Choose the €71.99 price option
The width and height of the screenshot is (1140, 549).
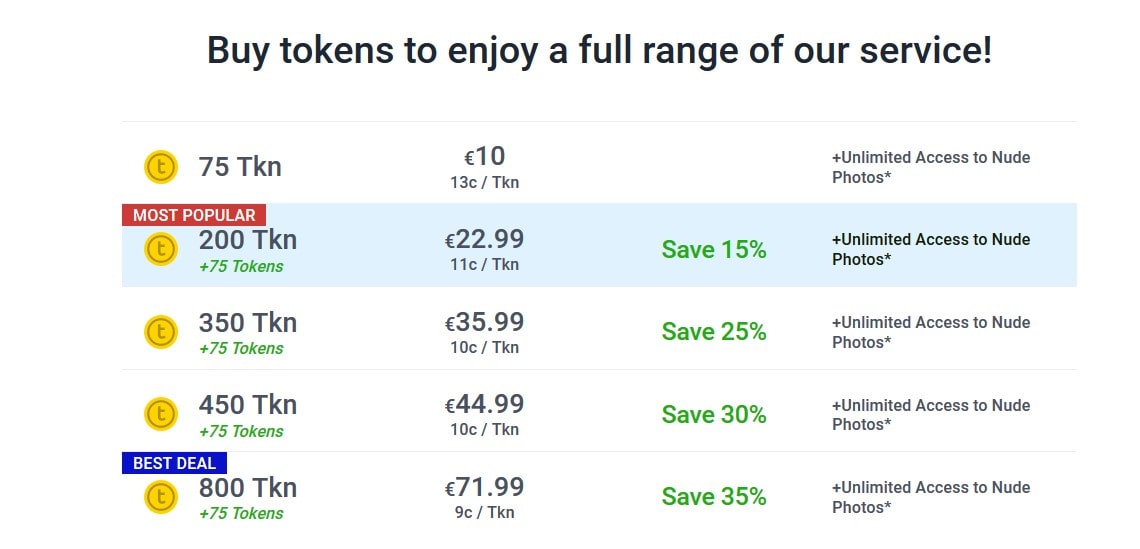pos(484,487)
